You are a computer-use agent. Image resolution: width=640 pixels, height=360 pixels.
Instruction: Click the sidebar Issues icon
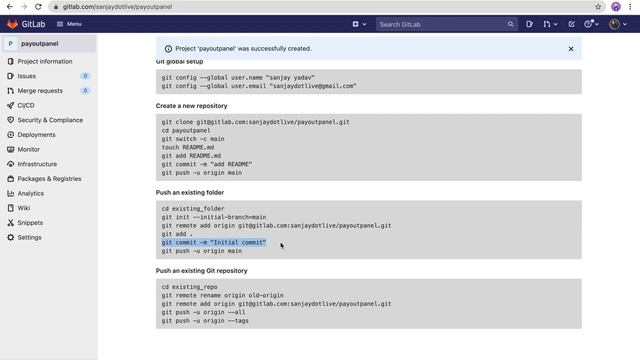point(11,76)
